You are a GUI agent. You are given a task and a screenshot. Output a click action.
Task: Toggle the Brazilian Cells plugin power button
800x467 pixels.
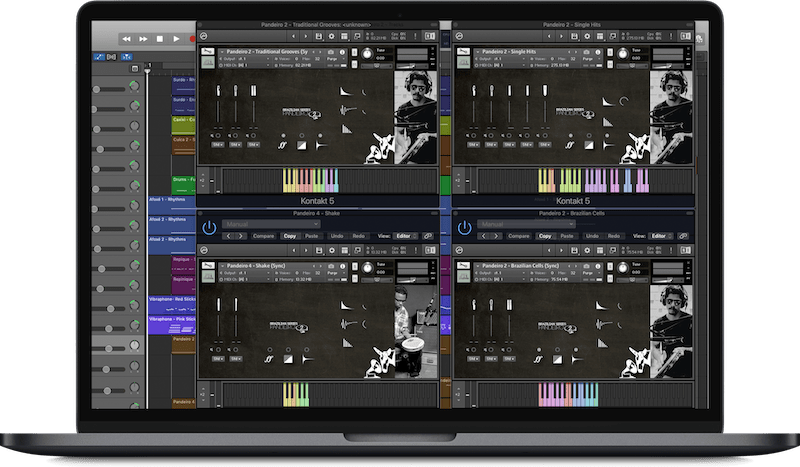pos(464,228)
